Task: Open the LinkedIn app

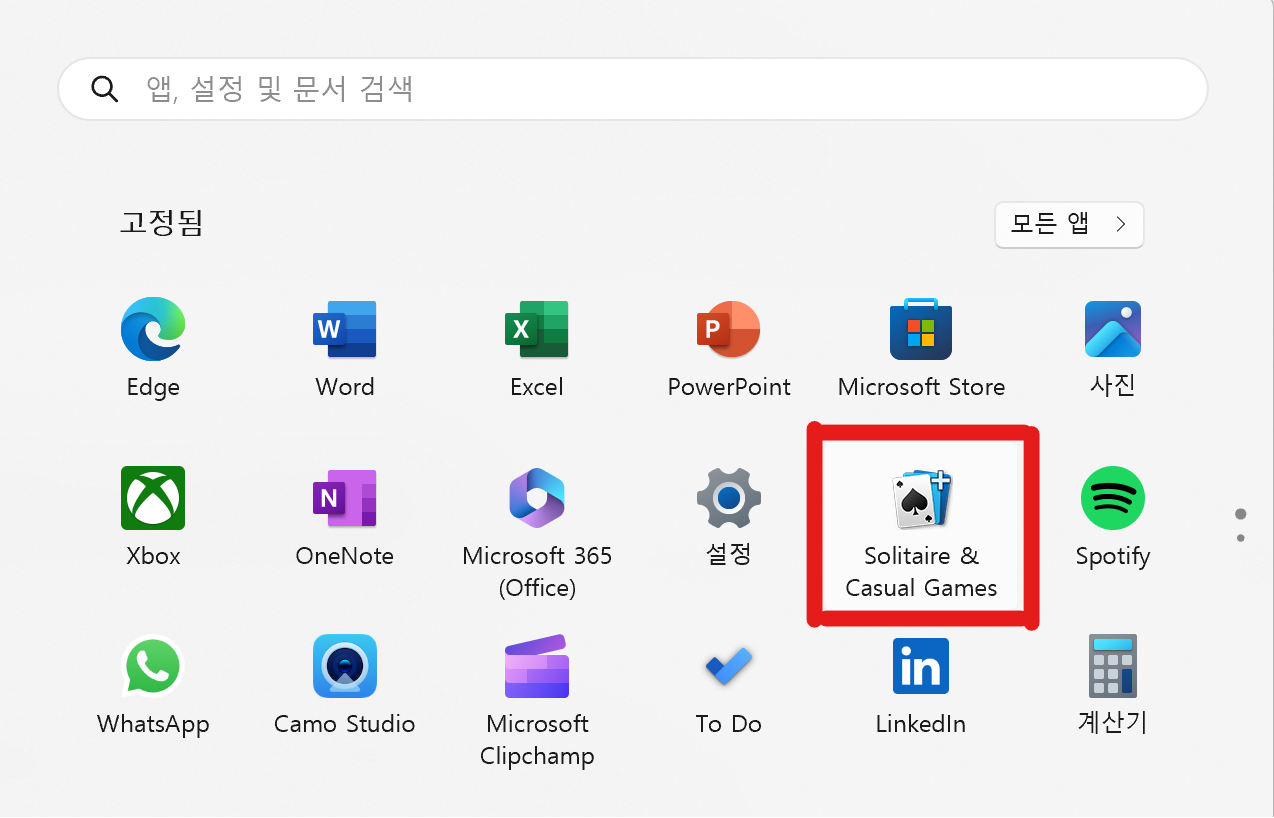Action: pyautogui.click(x=921, y=686)
